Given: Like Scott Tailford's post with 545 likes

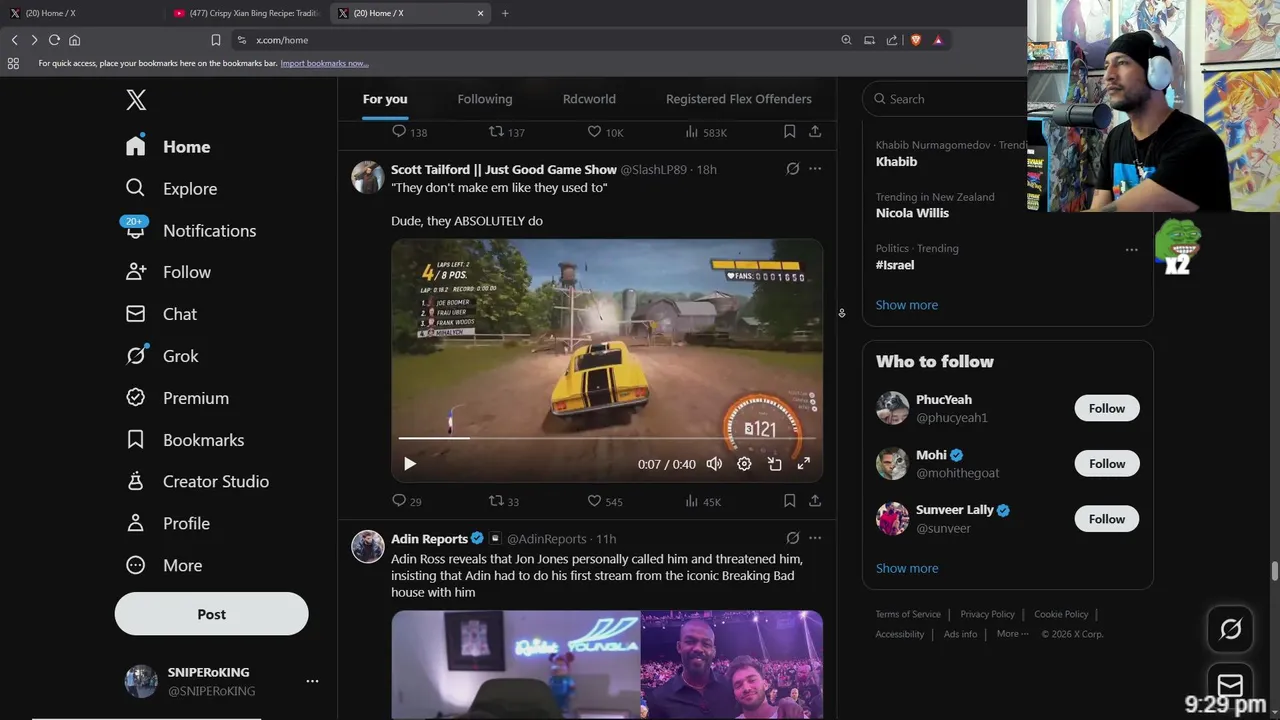Looking at the screenshot, I should click(x=605, y=501).
